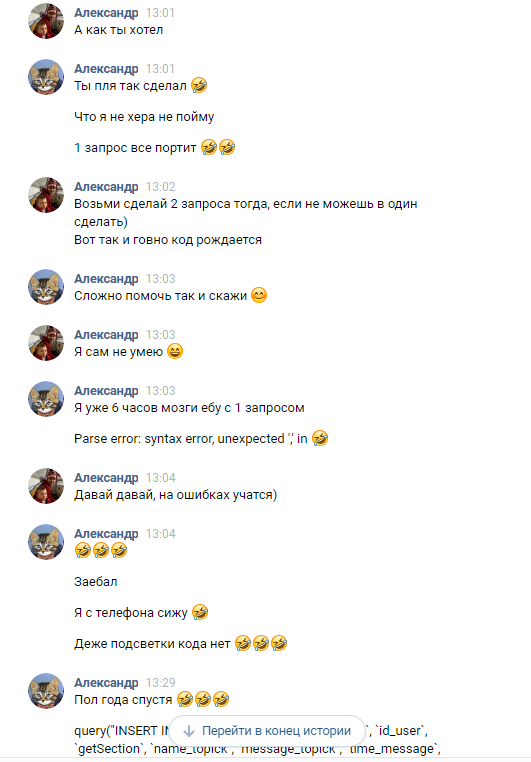
Task: Click the grinning emoji after «Я сам не умею»
Action: (175, 351)
